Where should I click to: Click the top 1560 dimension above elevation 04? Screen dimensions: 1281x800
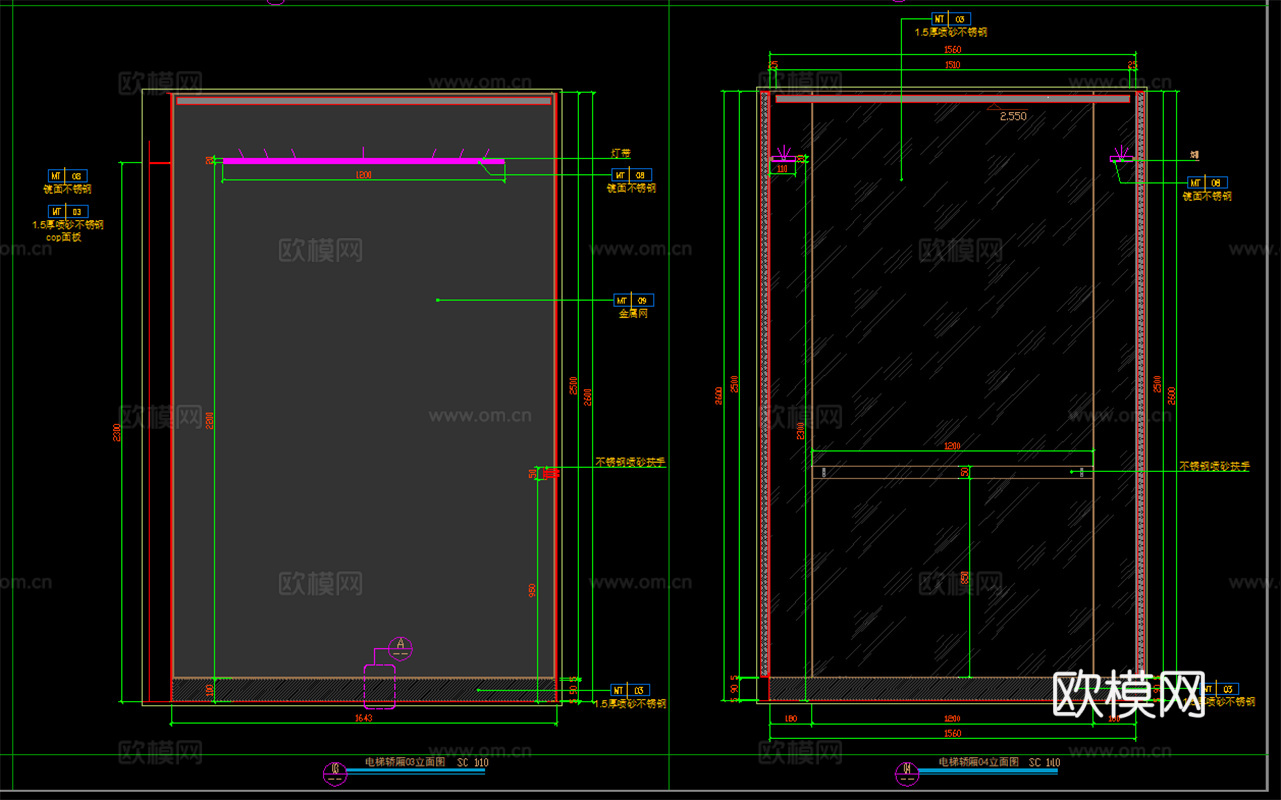click(x=952, y=50)
